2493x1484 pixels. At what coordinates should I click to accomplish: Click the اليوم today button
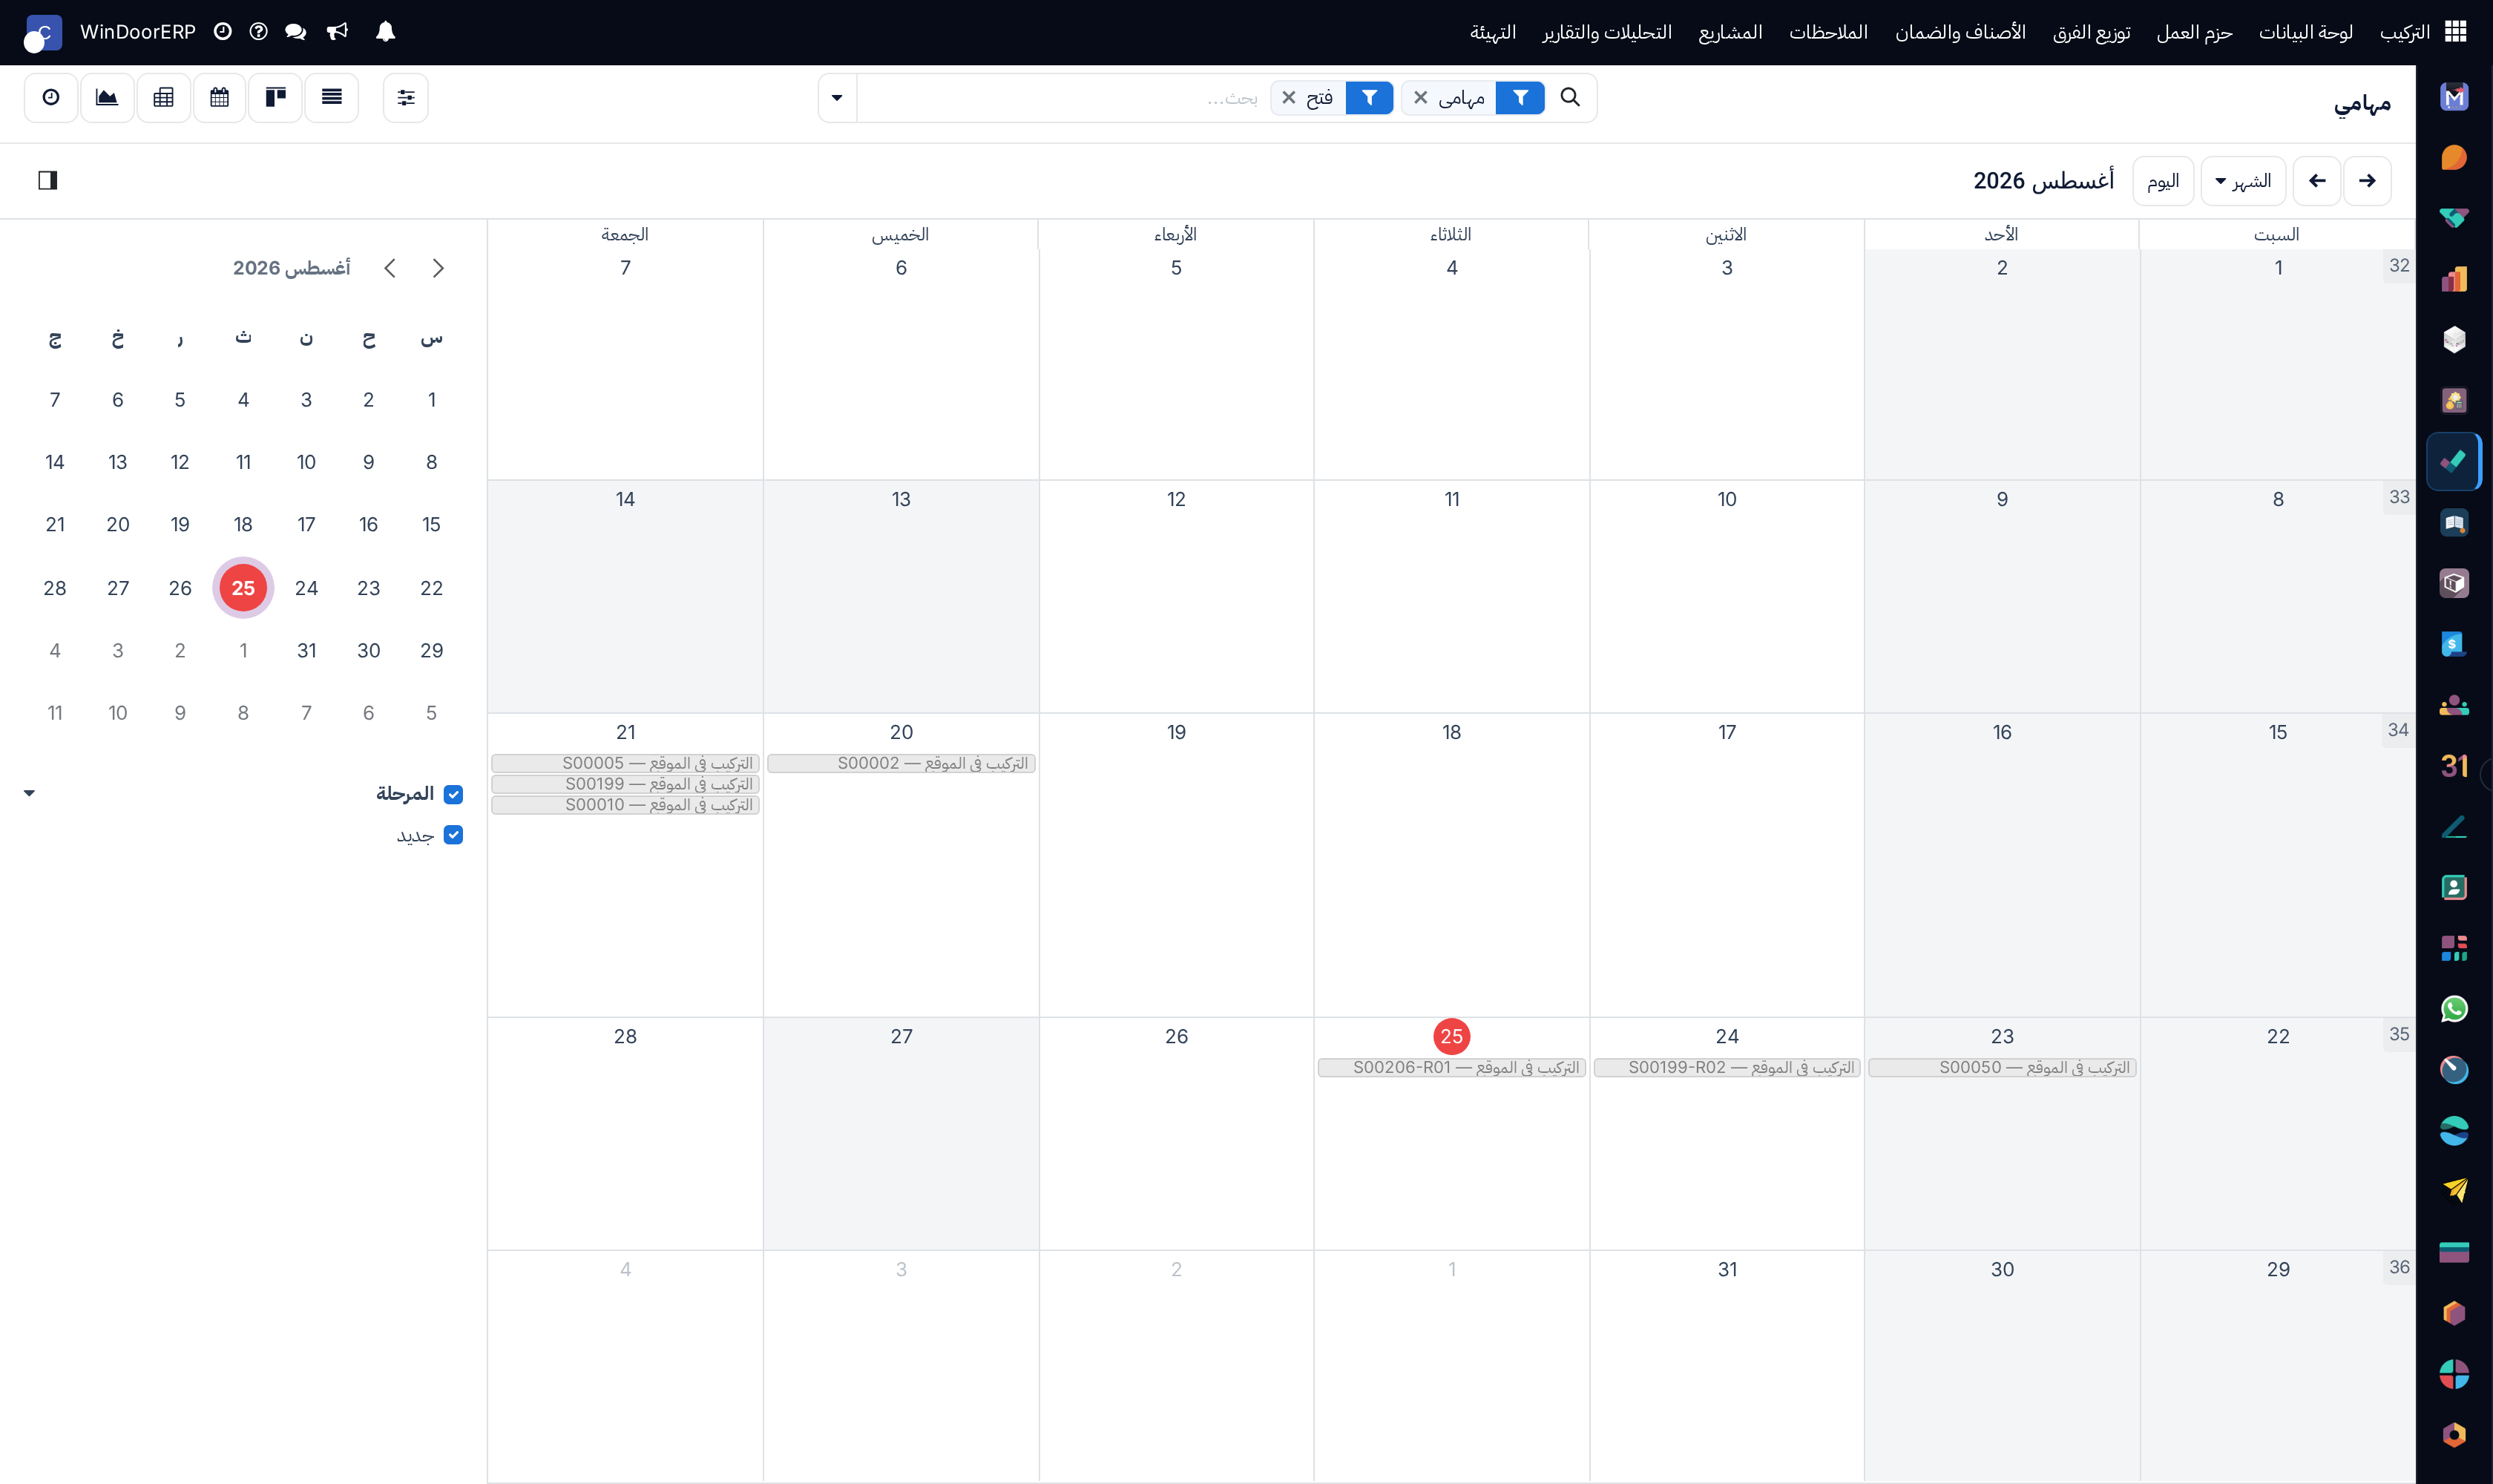point(2163,181)
